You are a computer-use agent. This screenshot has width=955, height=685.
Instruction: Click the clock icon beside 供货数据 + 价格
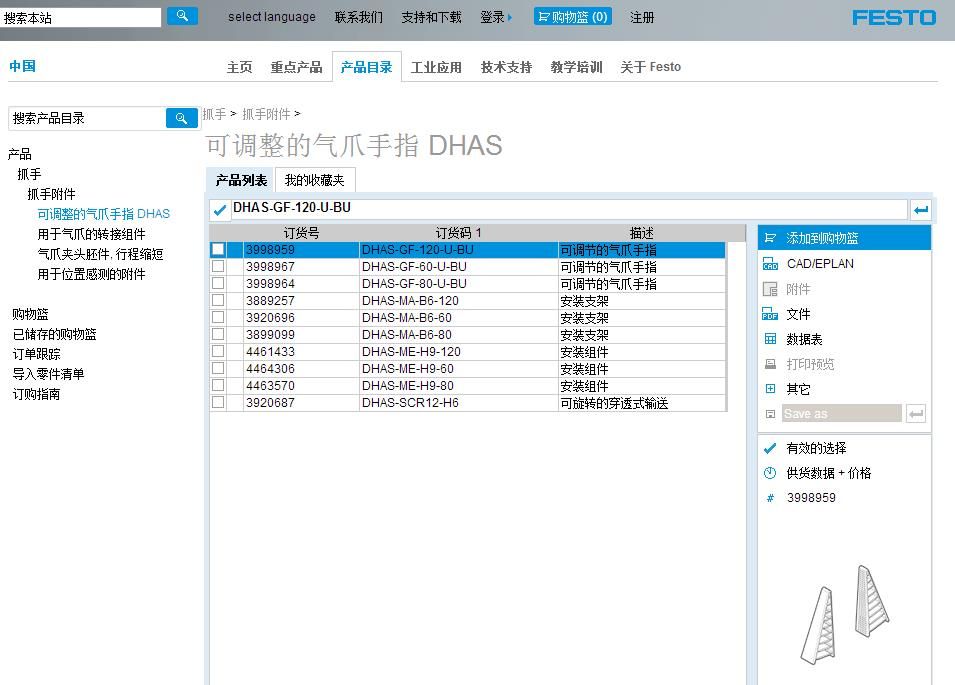click(770, 473)
